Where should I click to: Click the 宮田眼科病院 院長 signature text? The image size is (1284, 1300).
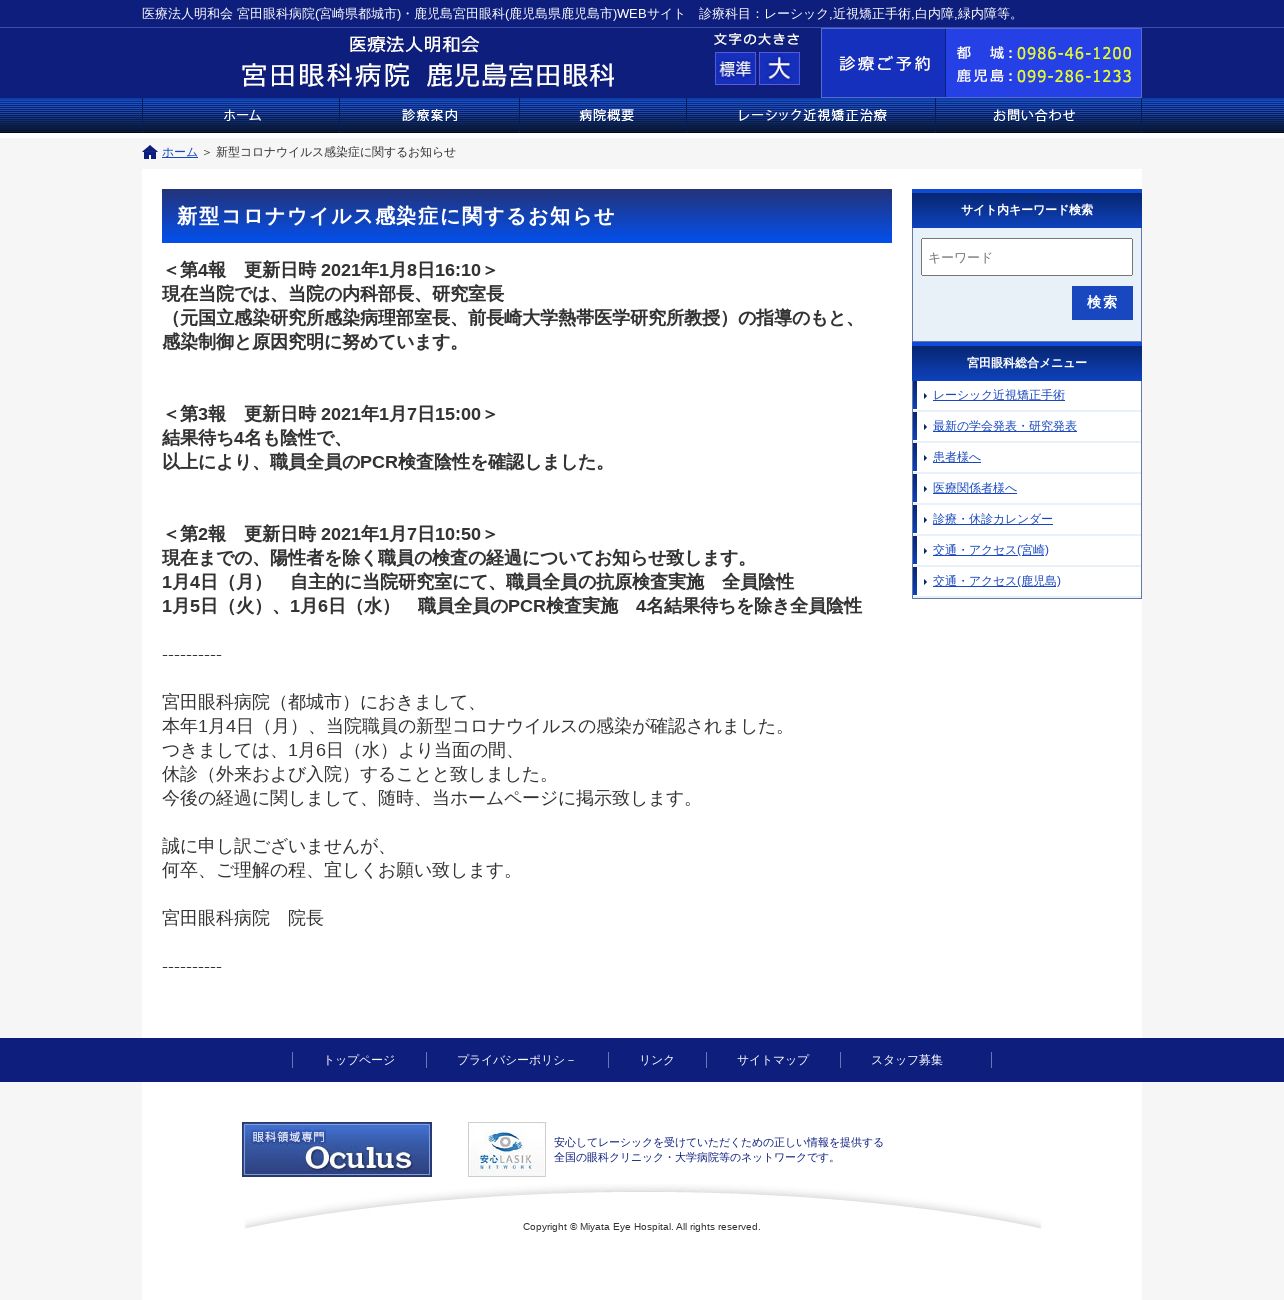point(243,918)
